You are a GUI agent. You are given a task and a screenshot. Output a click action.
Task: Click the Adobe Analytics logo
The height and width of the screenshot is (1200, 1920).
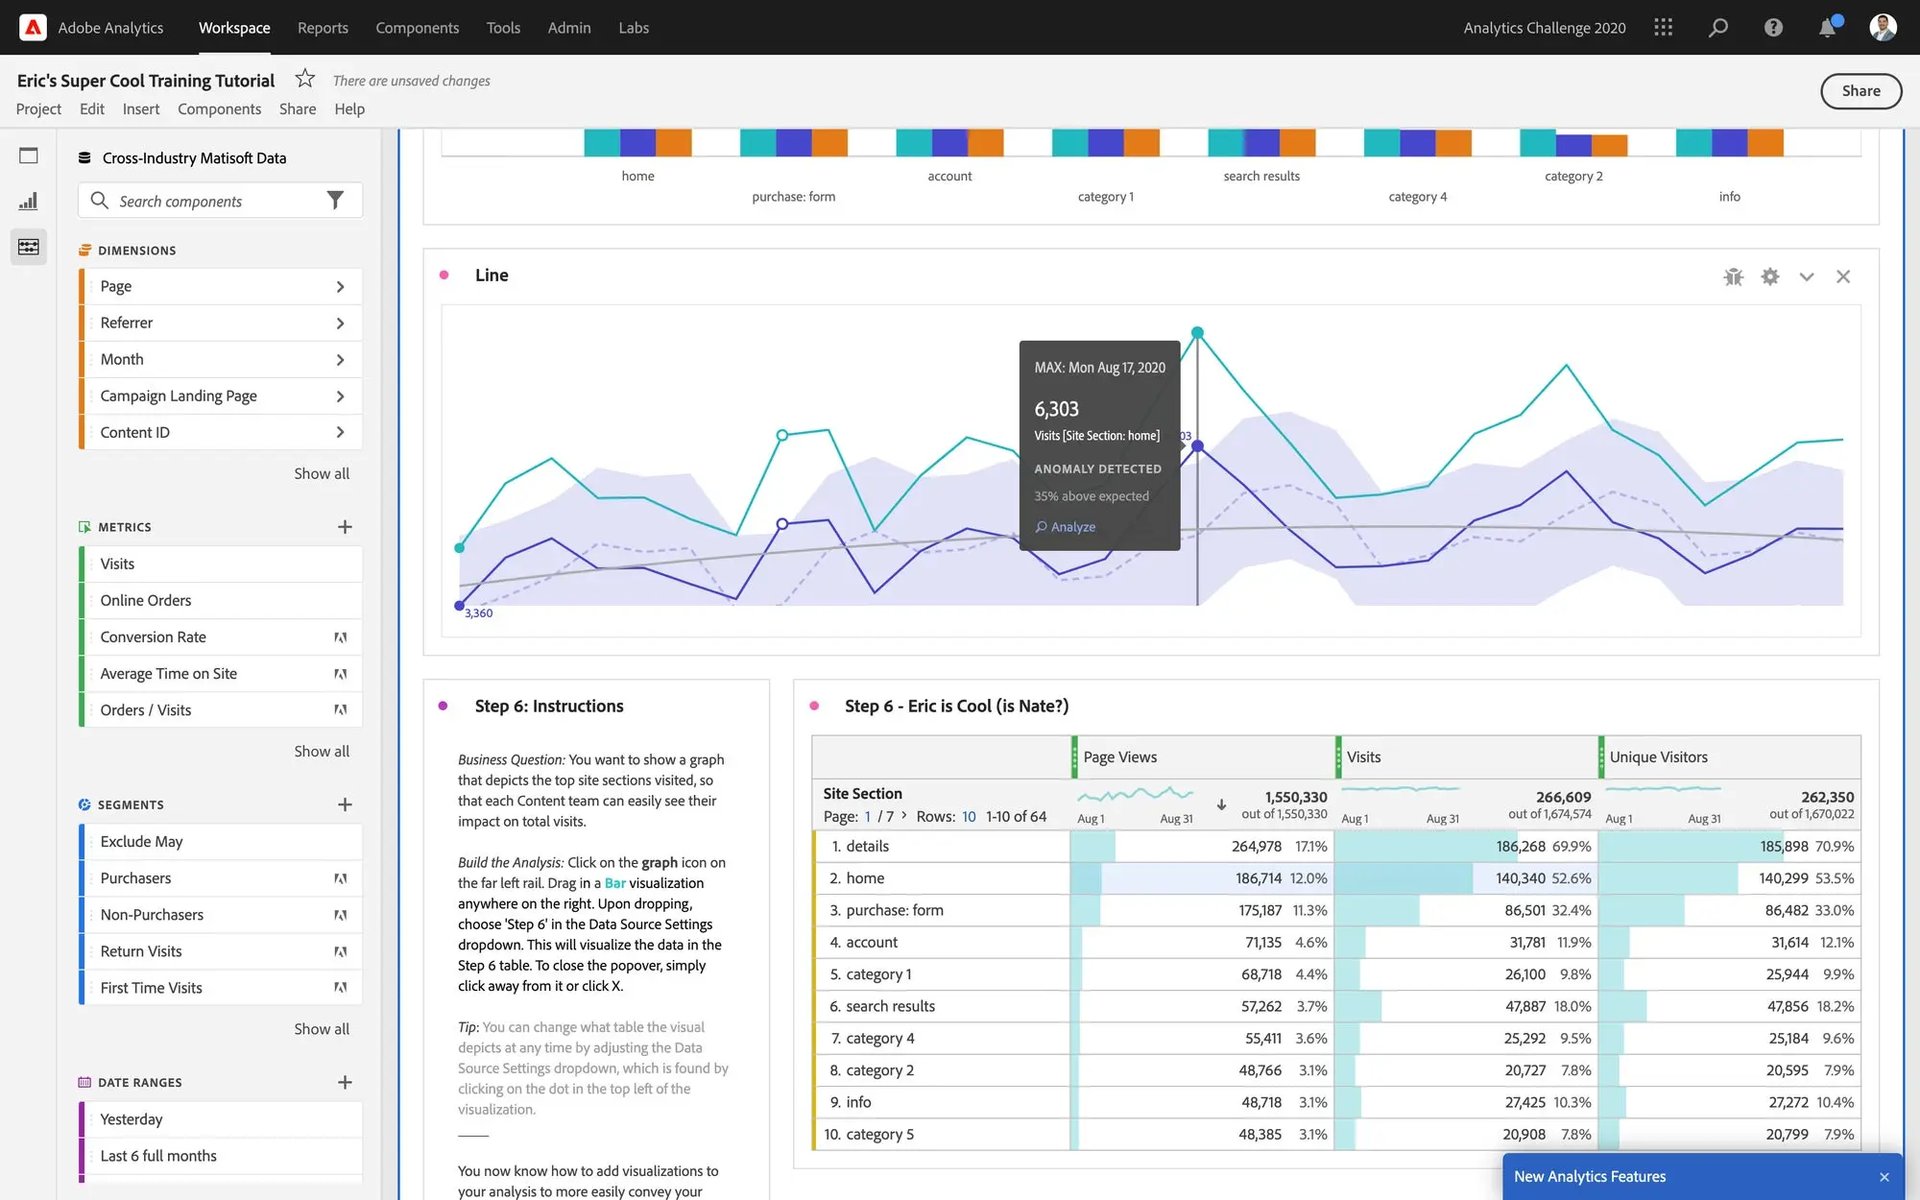click(33, 27)
